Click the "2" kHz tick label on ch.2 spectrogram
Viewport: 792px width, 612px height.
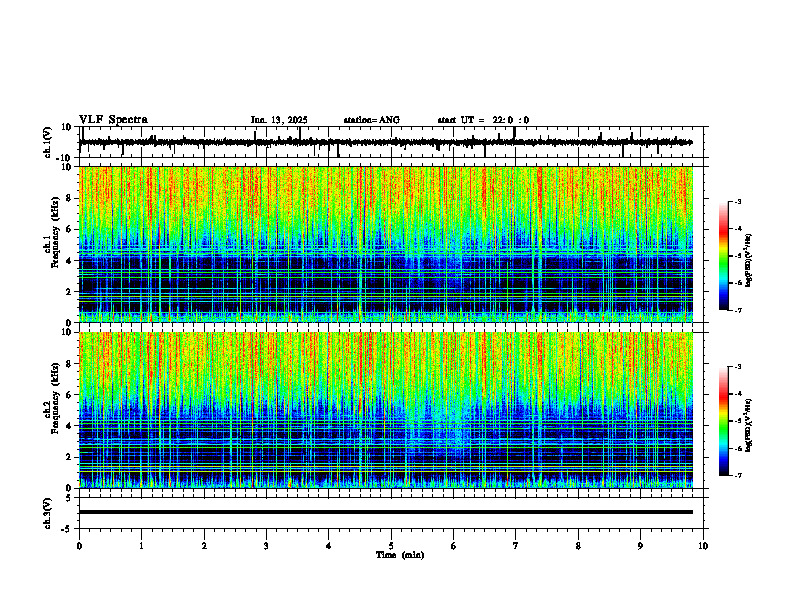[69, 457]
